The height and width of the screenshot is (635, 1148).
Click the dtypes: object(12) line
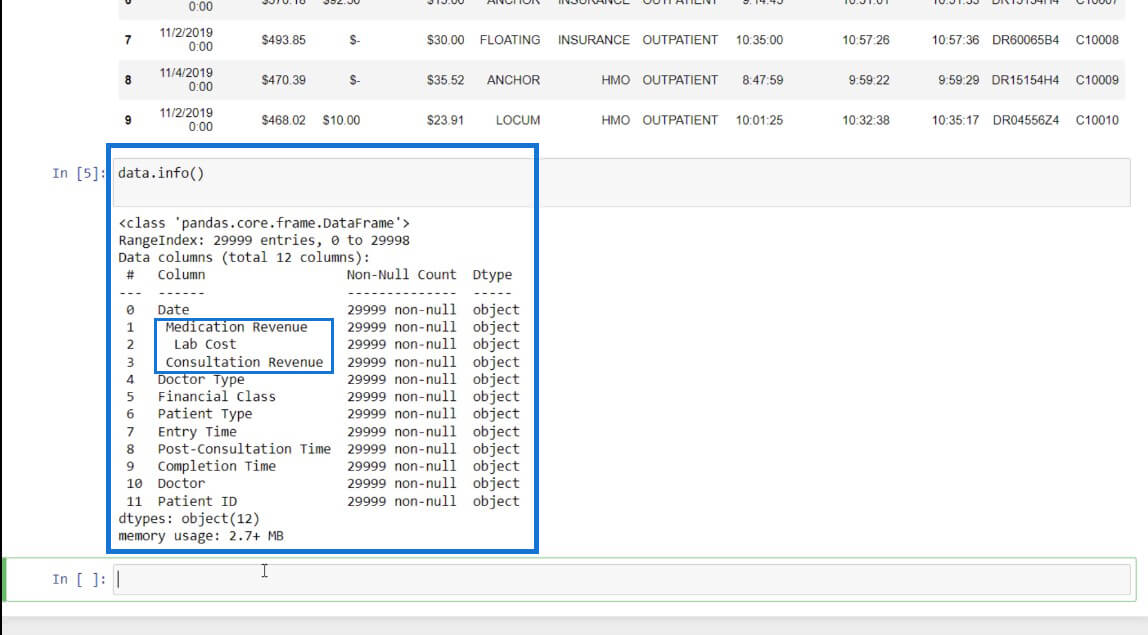(x=189, y=519)
